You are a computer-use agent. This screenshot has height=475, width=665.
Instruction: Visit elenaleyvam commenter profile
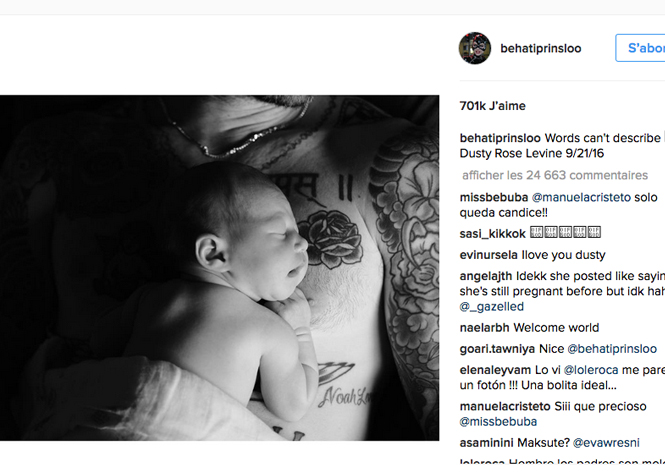click(495, 370)
